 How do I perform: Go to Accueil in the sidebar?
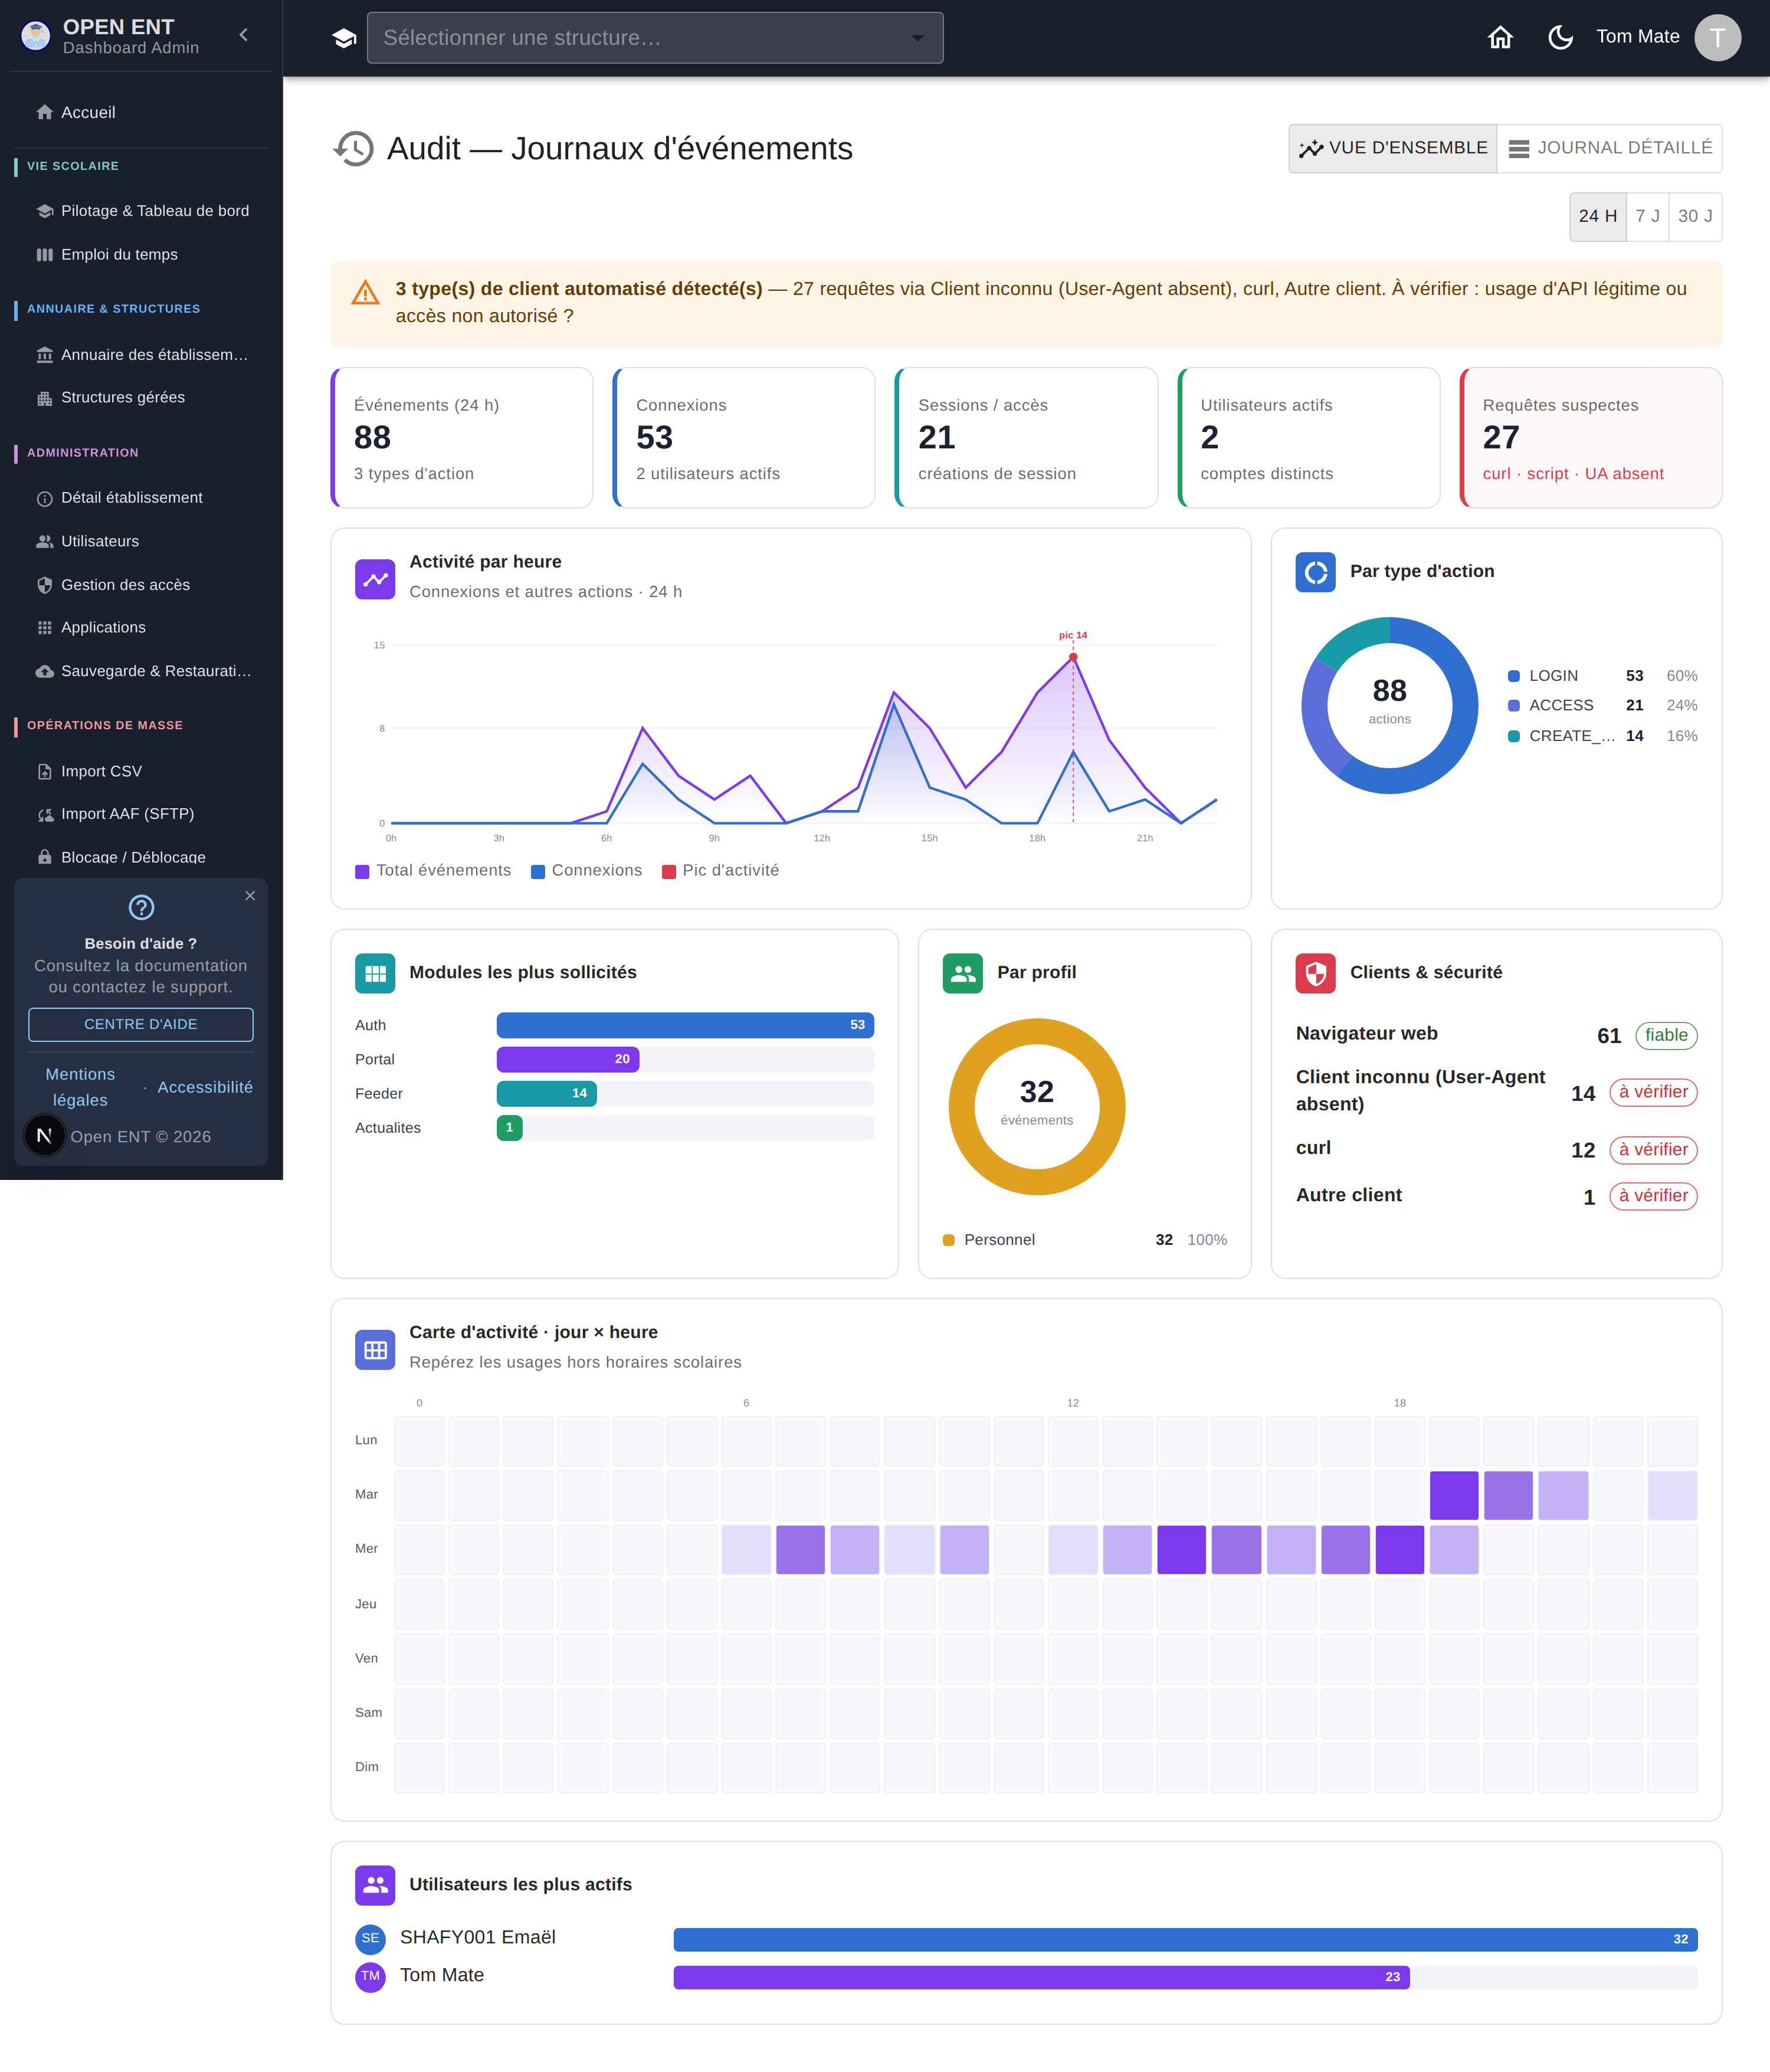tap(141, 112)
